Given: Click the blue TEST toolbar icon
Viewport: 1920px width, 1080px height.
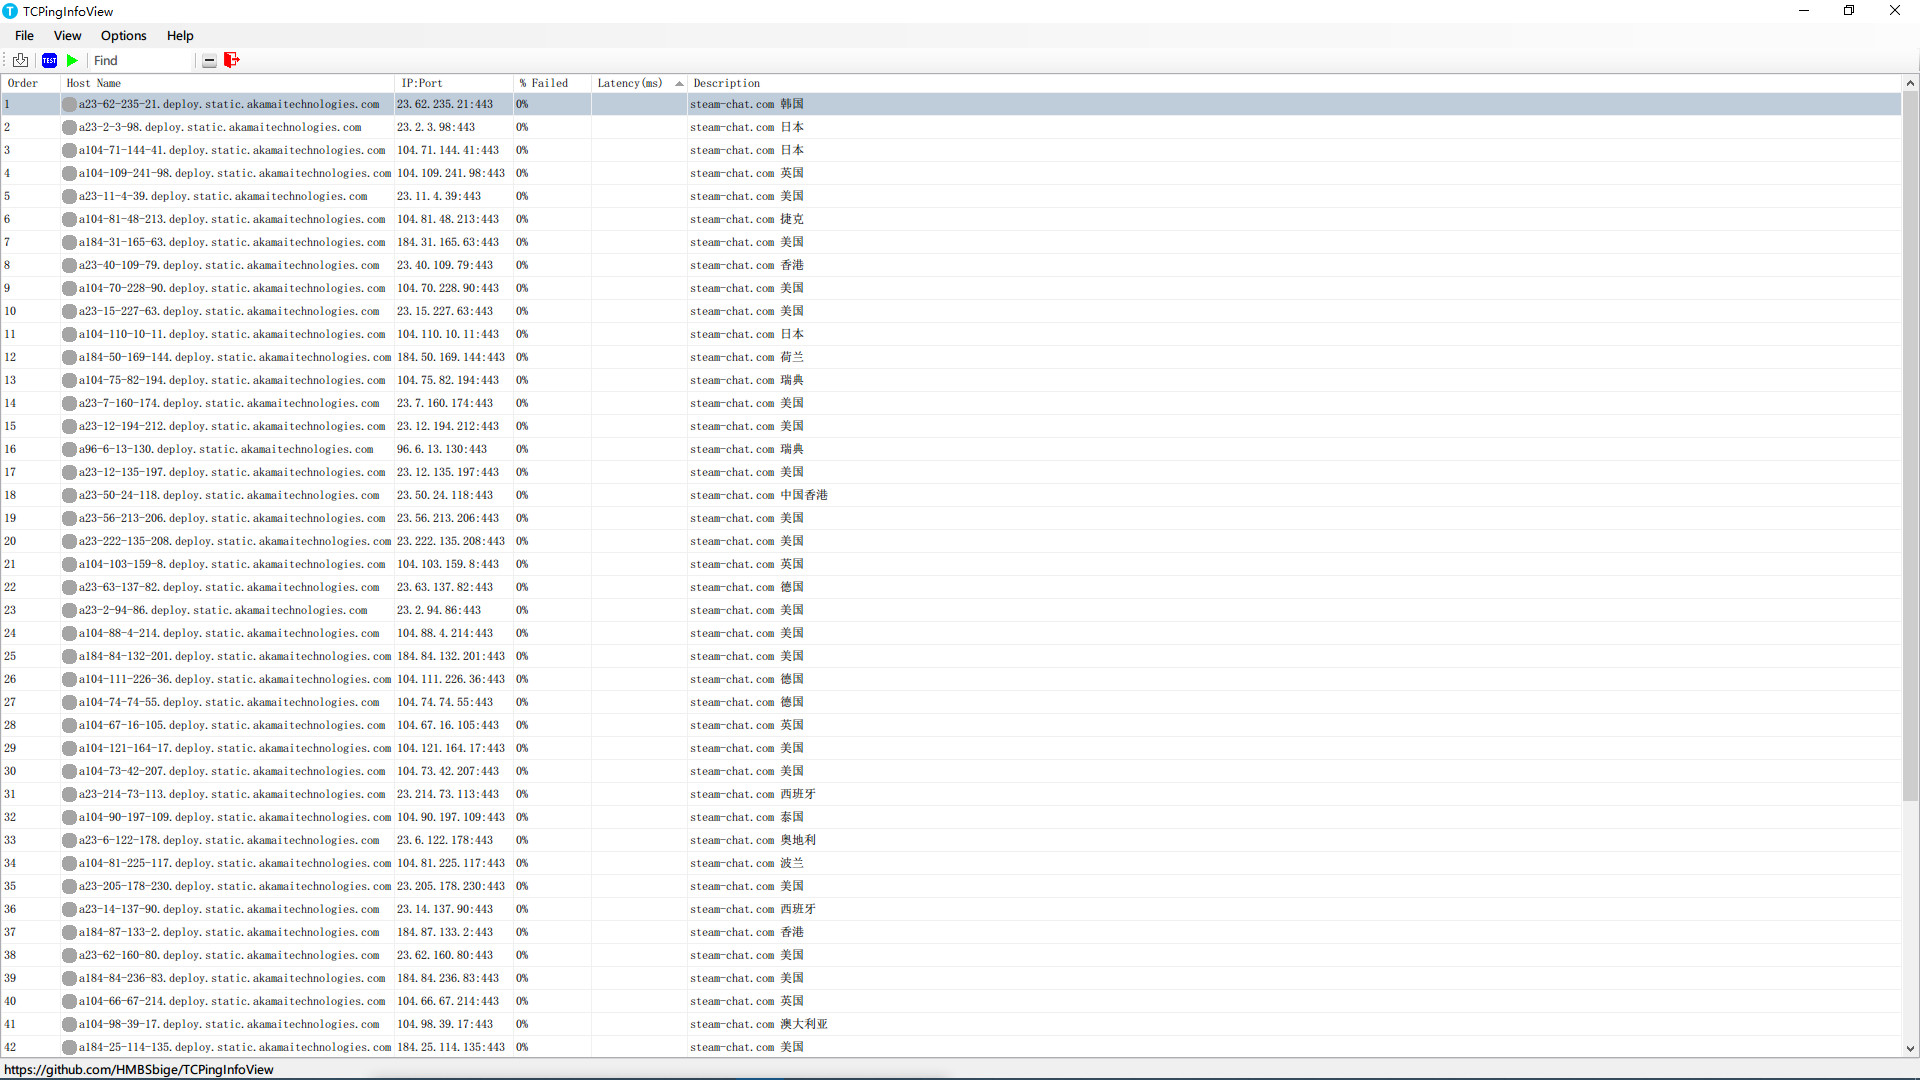Looking at the screenshot, I should click(49, 60).
